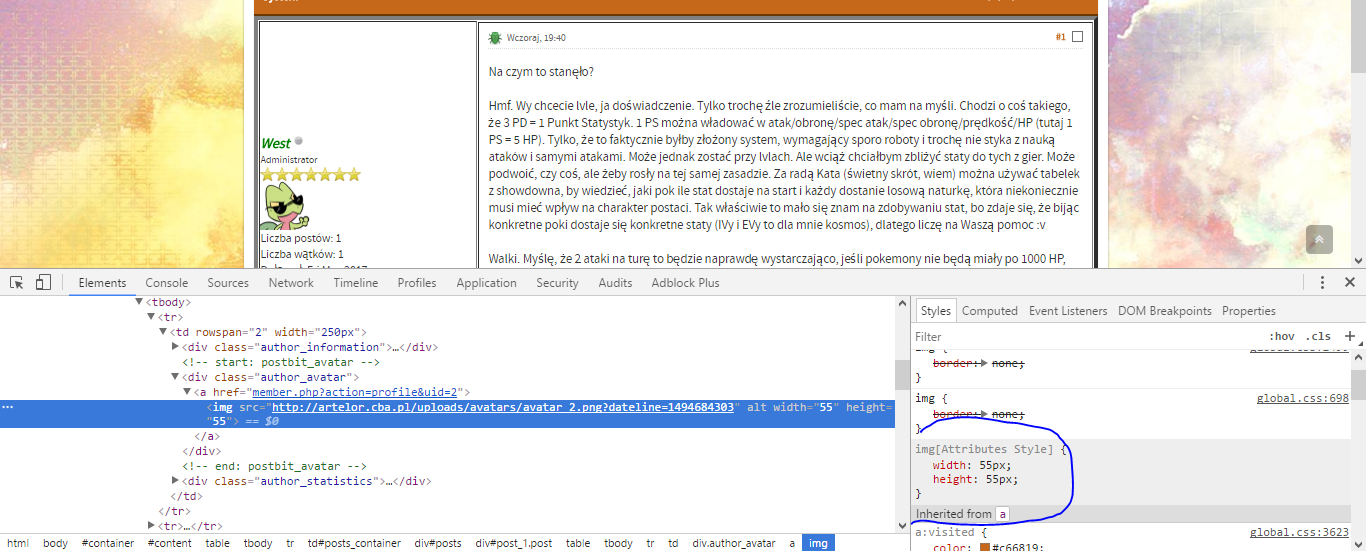Image resolution: width=1366 pixels, height=551 pixels.
Task: Collapse the author_avatar div node
Action: coord(177,377)
